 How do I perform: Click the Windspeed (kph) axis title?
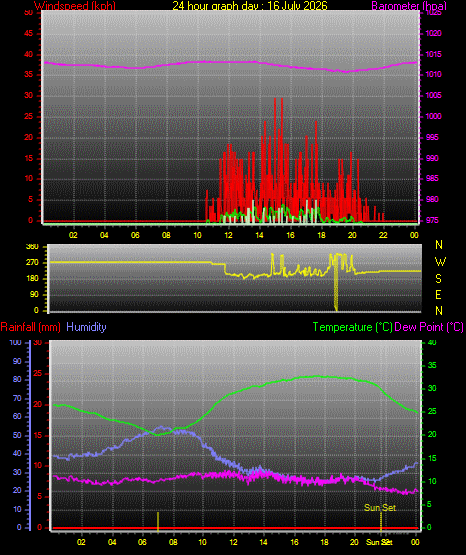75,5
